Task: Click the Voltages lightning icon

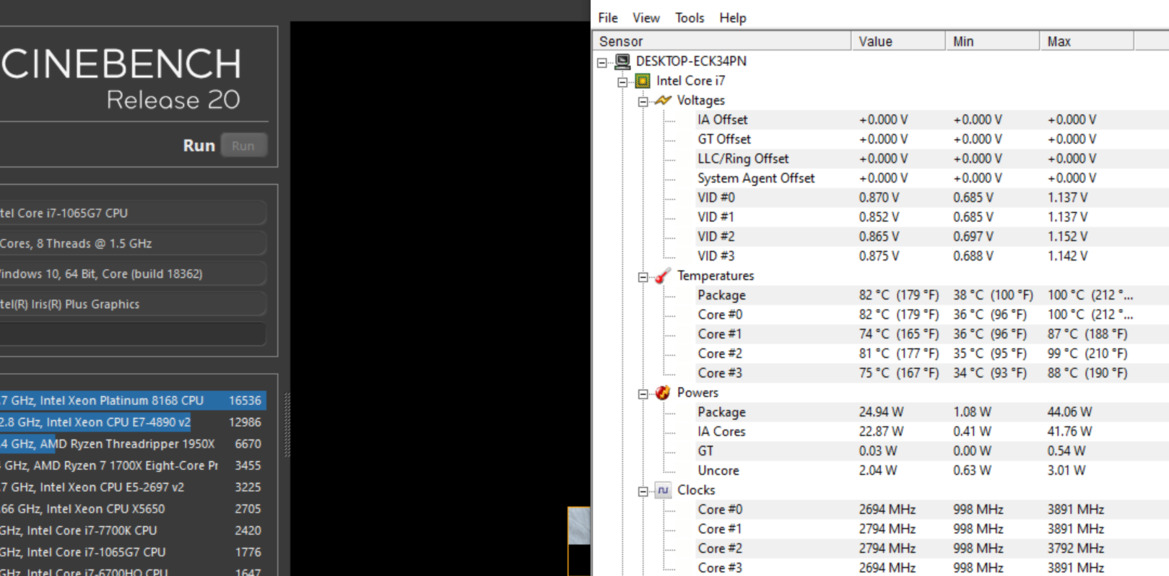Action: (x=662, y=101)
